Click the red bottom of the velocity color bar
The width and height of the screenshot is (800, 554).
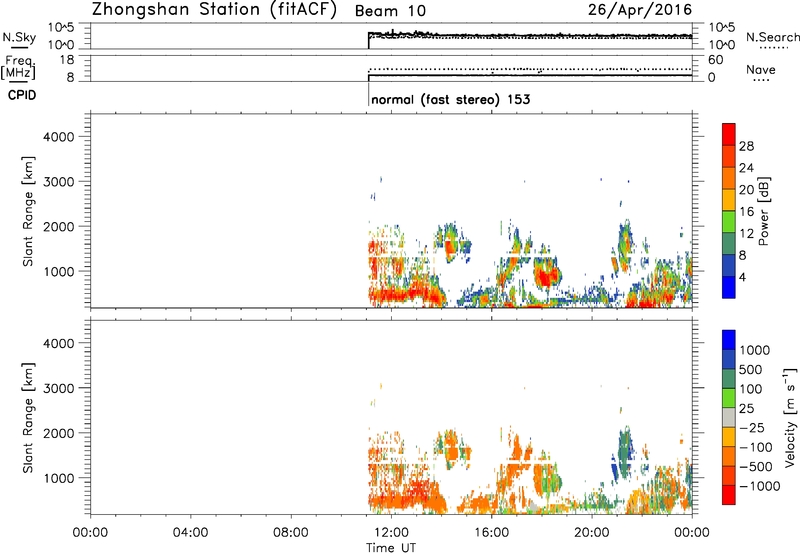pos(729,495)
